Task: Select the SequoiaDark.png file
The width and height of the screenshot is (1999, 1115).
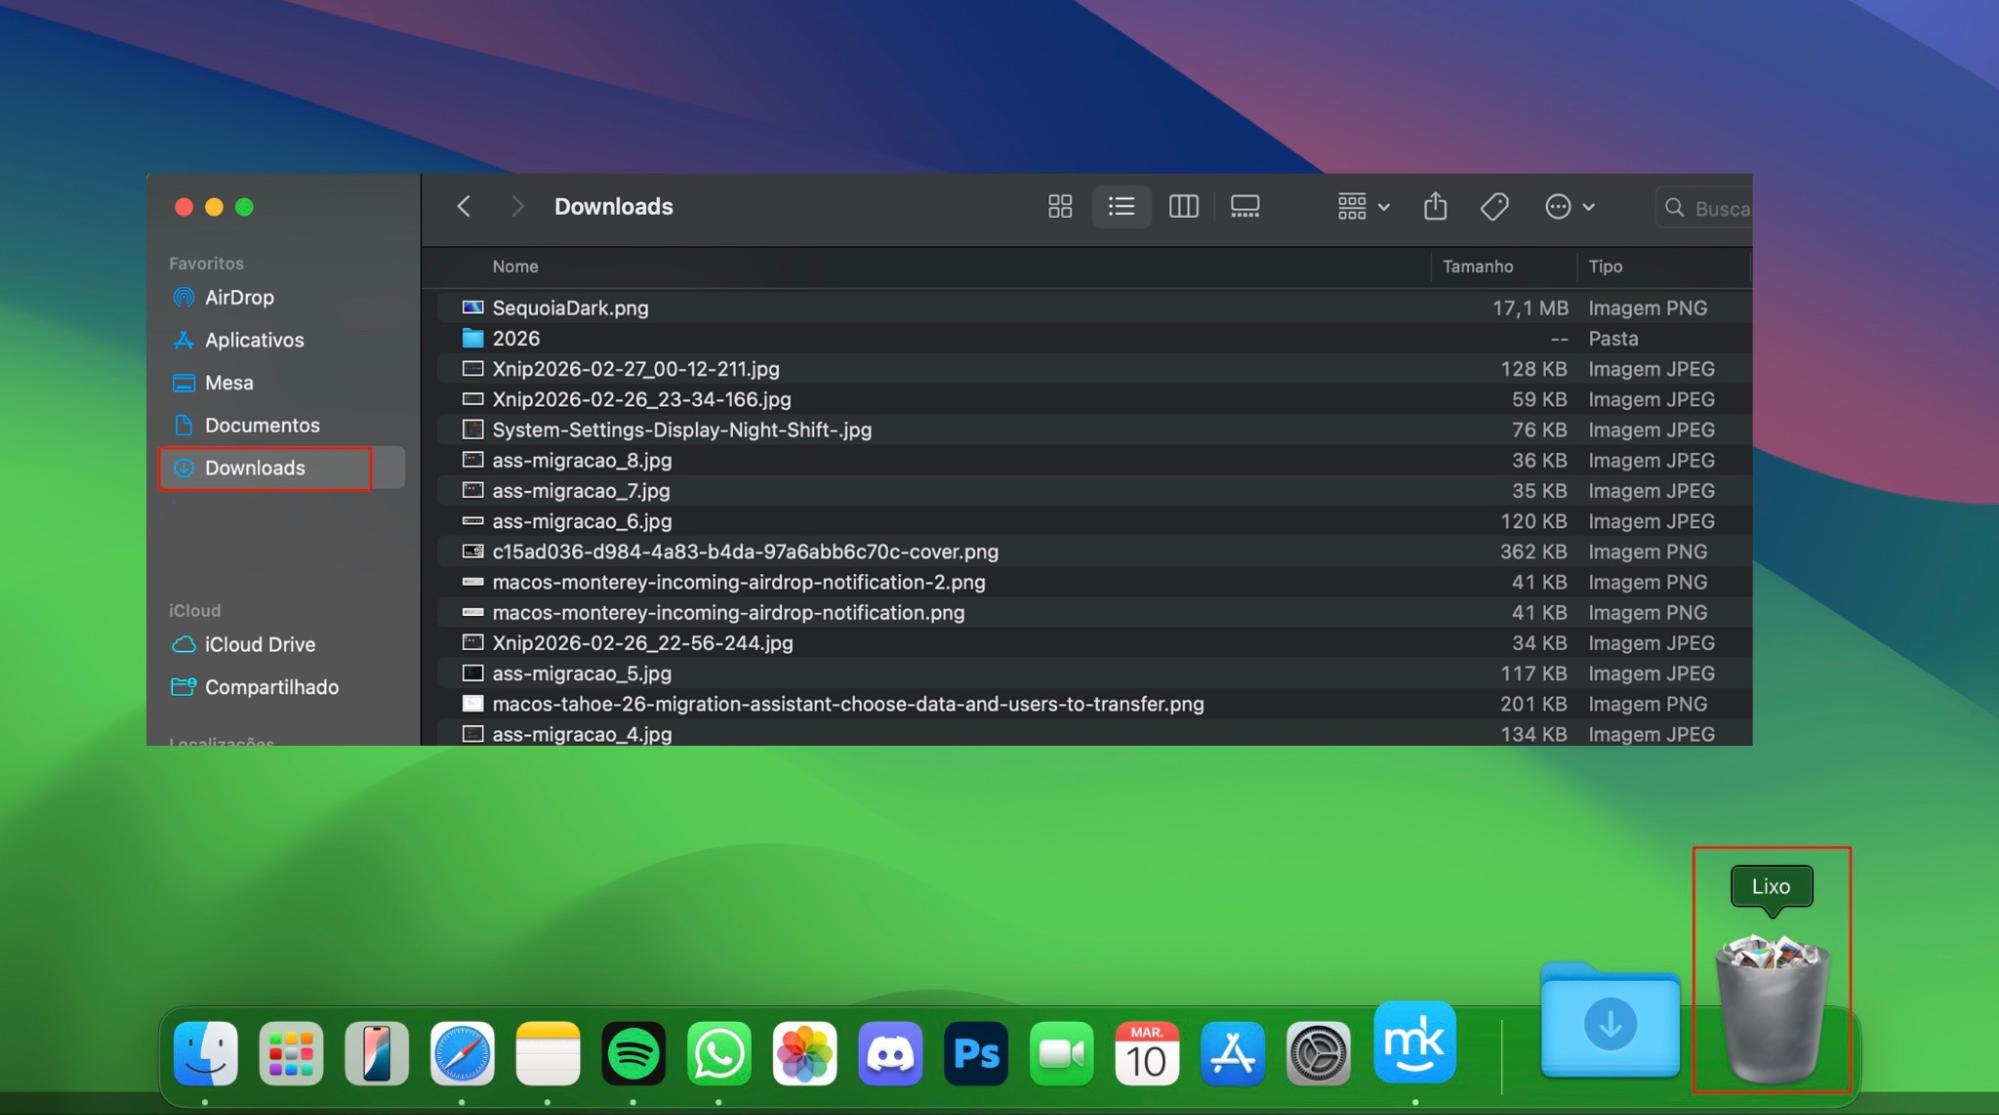Action: [570, 308]
